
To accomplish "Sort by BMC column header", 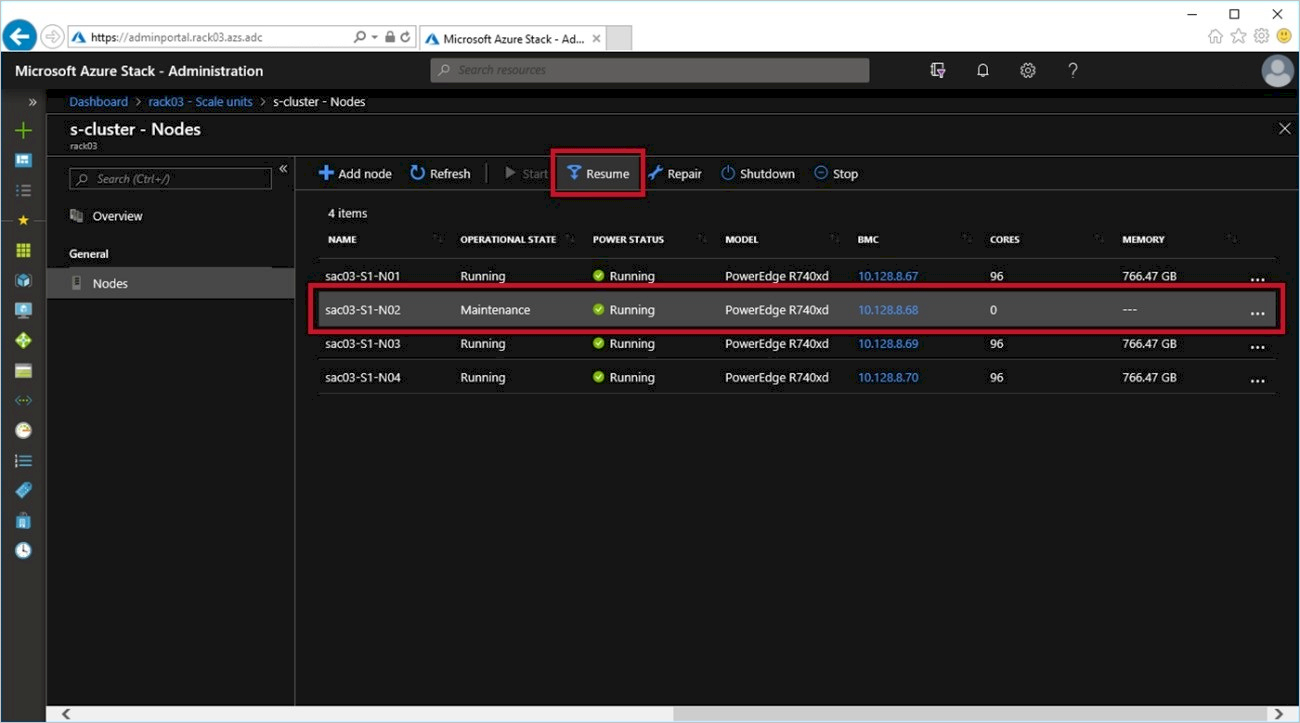I will coord(868,239).
